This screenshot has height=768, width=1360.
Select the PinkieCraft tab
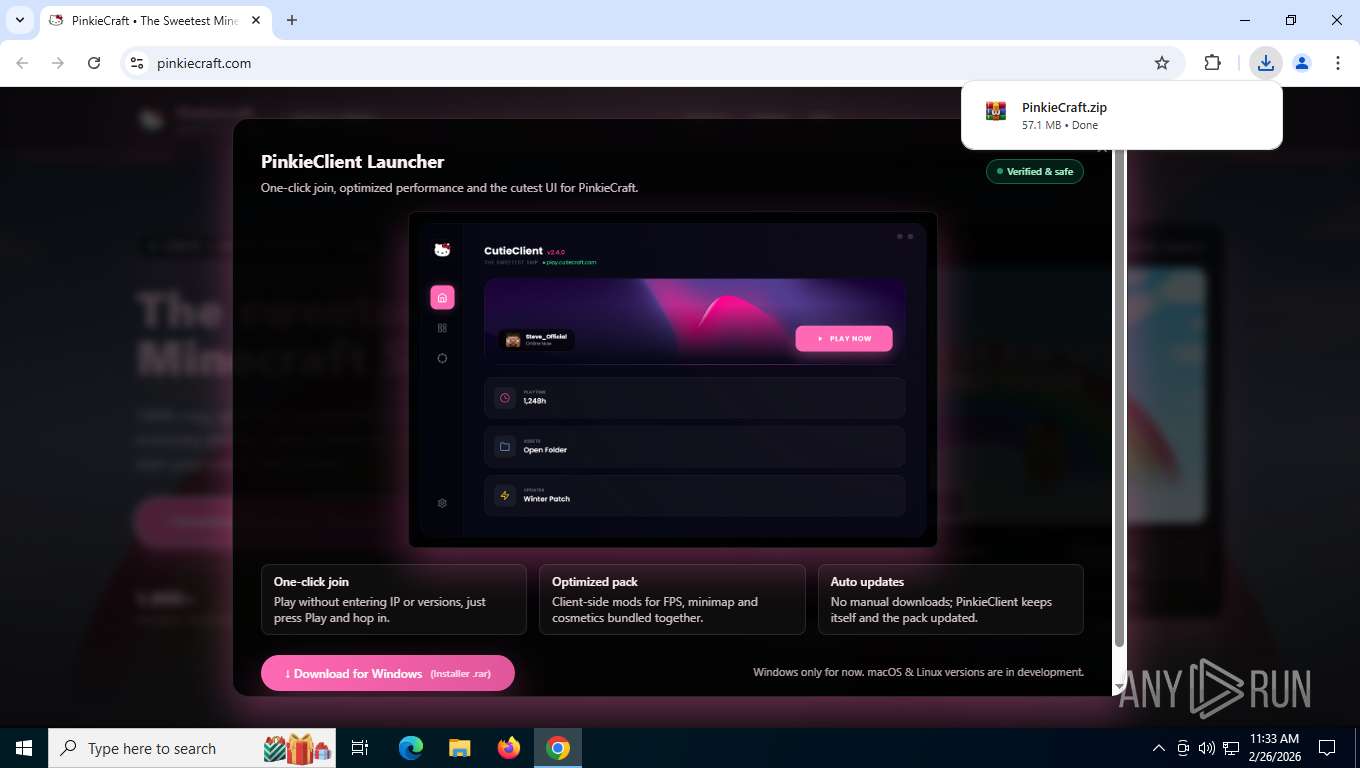pos(155,20)
